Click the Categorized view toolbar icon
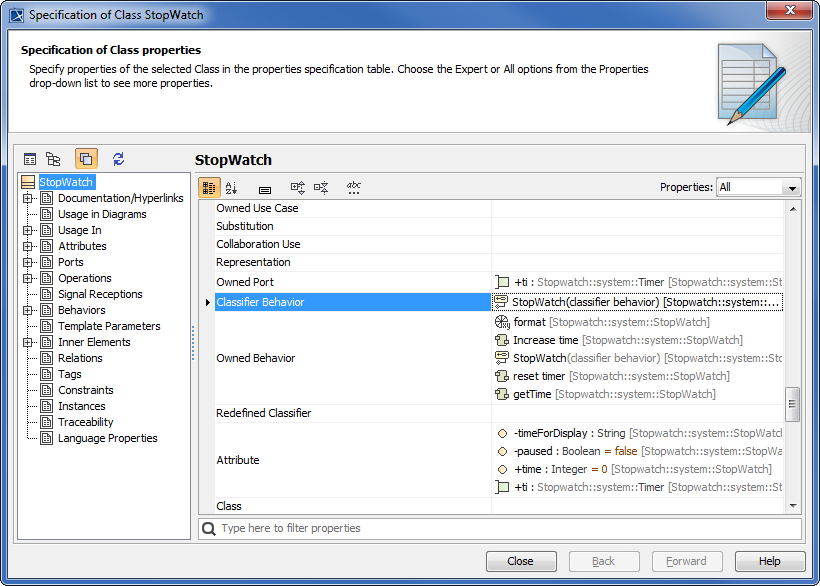 coord(209,188)
